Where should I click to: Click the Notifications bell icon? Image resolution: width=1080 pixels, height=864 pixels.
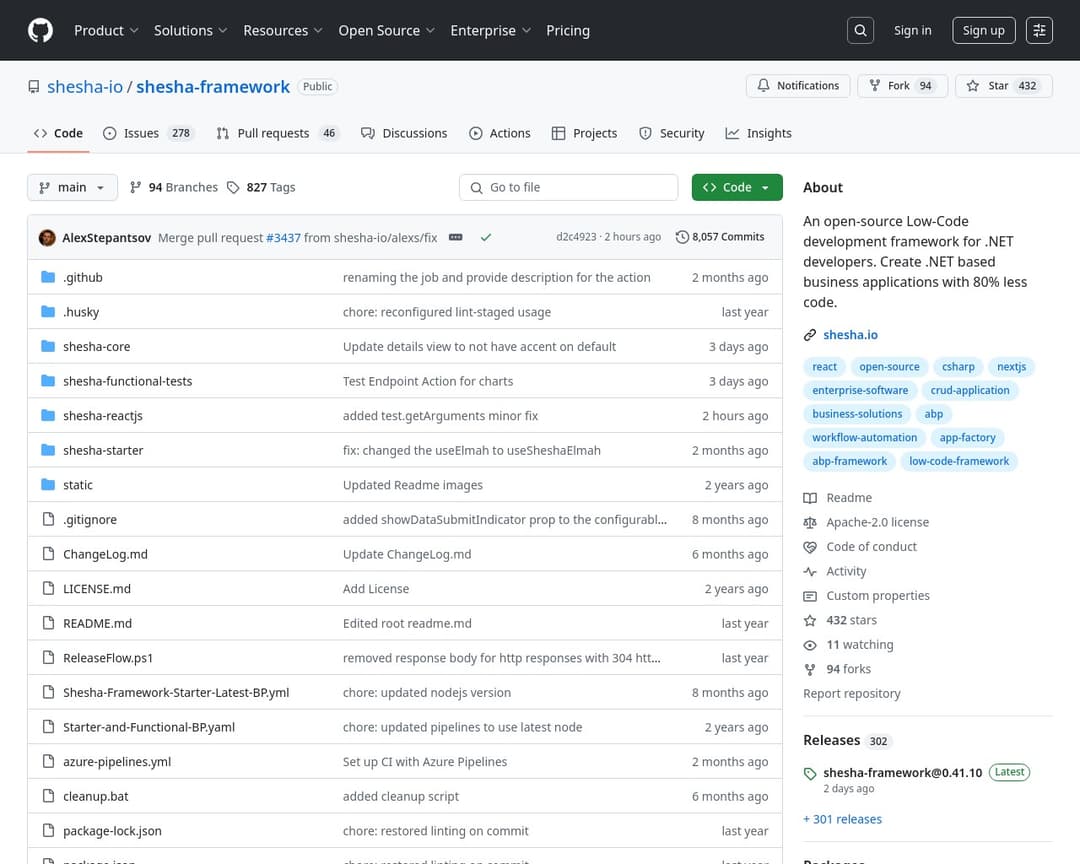(x=763, y=85)
